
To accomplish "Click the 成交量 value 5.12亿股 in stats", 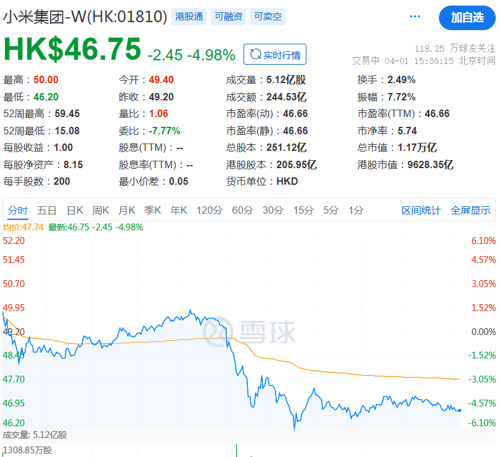I will pos(286,80).
